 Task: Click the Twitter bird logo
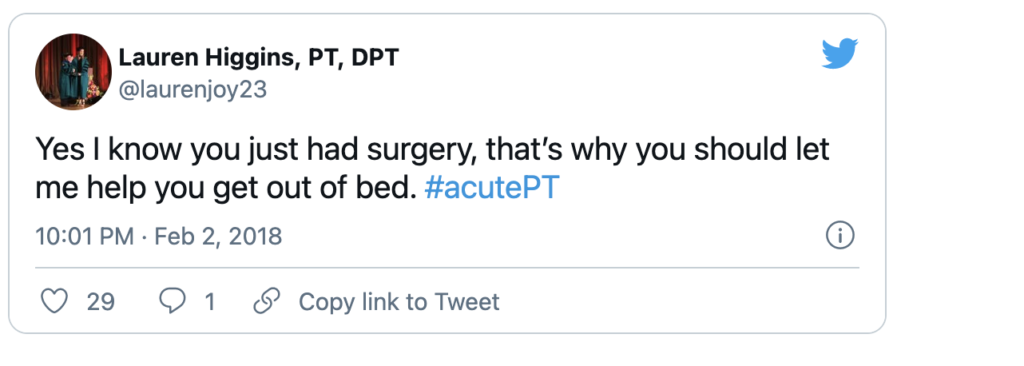[x=839, y=53]
